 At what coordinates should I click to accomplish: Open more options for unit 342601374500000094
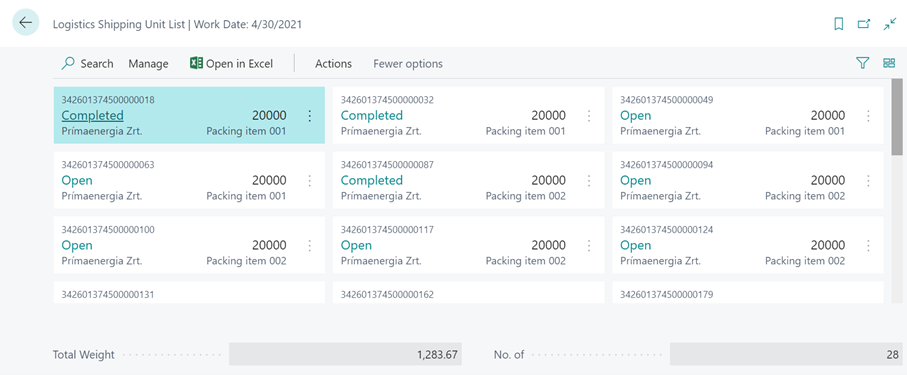pos(868,181)
